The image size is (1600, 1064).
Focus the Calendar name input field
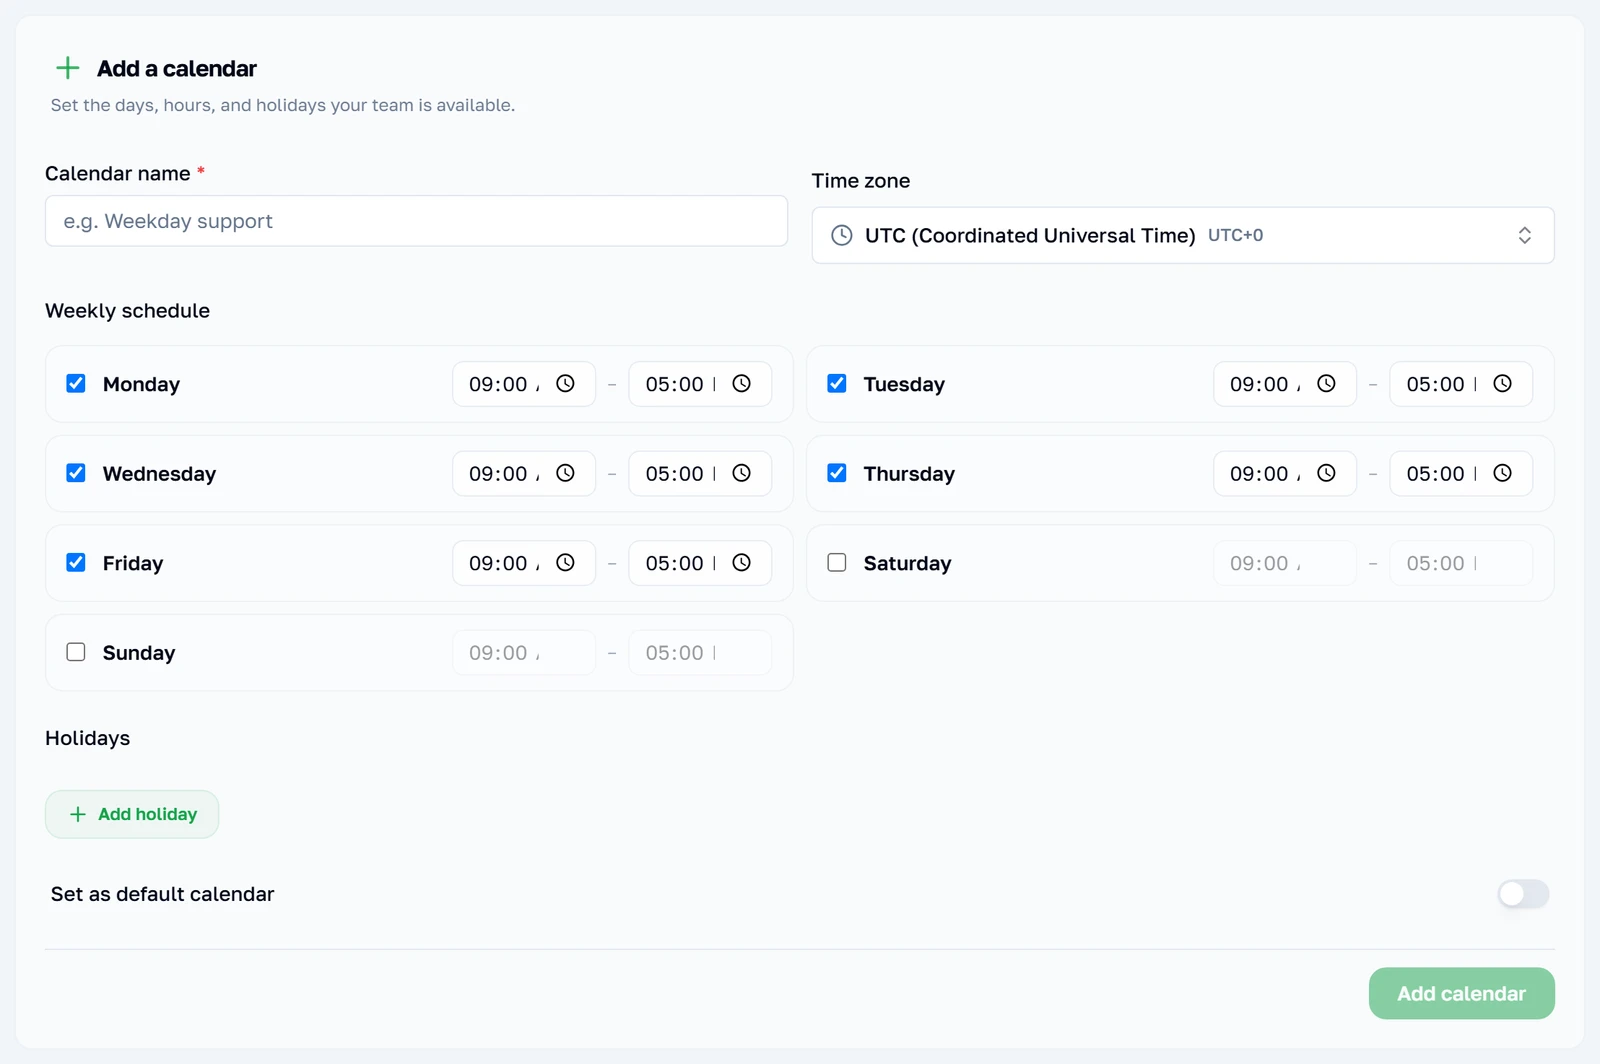click(x=416, y=221)
